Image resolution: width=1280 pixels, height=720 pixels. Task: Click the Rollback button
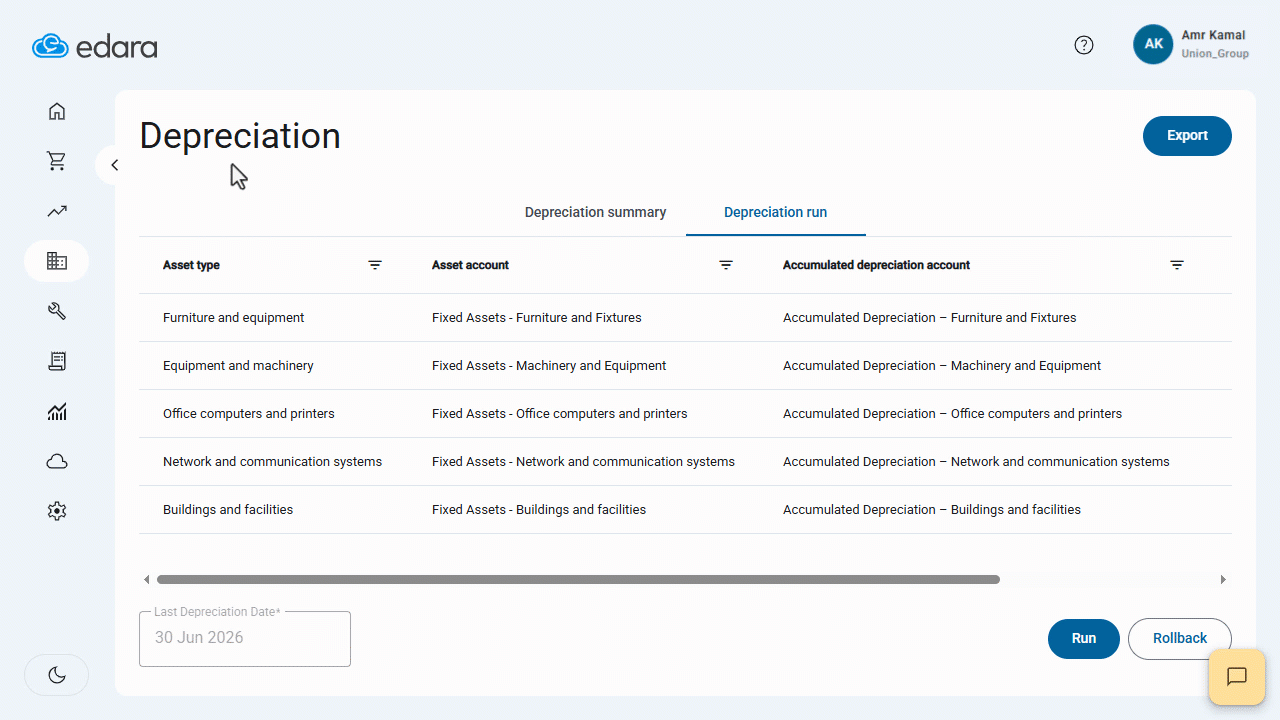[1180, 638]
